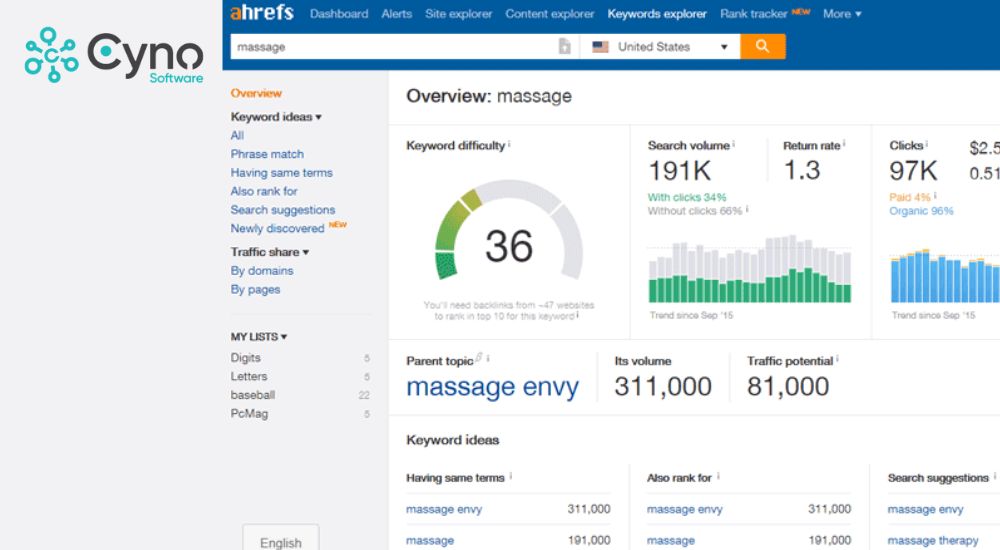Click the blue clicks trend chart
The image size is (1000, 550).
(x=945, y=276)
